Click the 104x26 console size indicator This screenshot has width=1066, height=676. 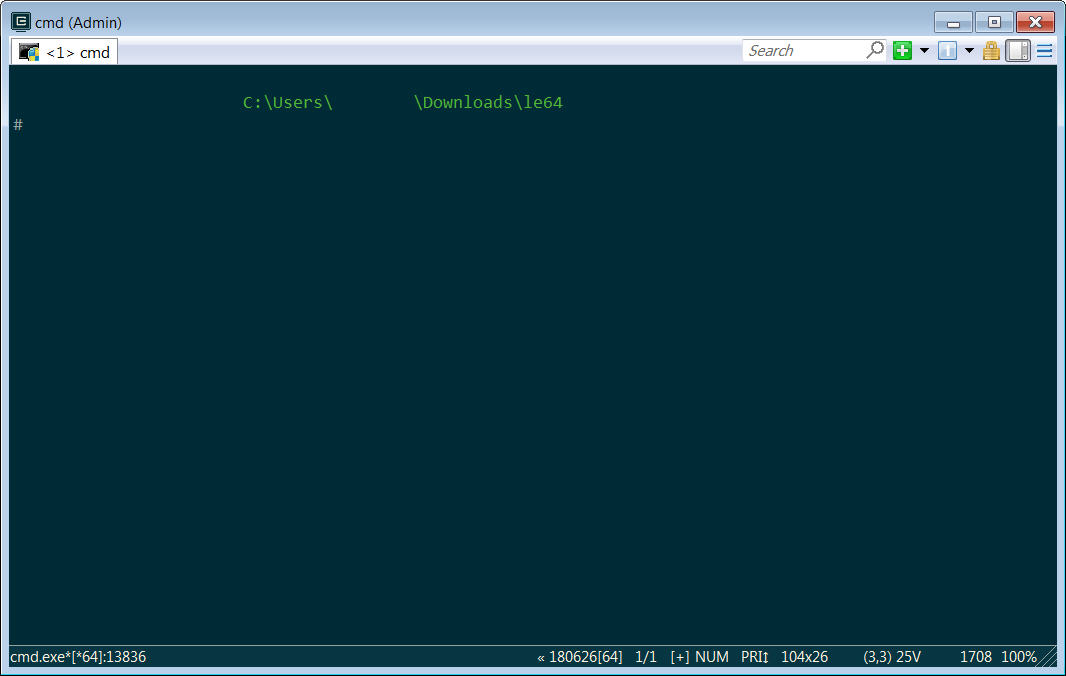point(804,657)
